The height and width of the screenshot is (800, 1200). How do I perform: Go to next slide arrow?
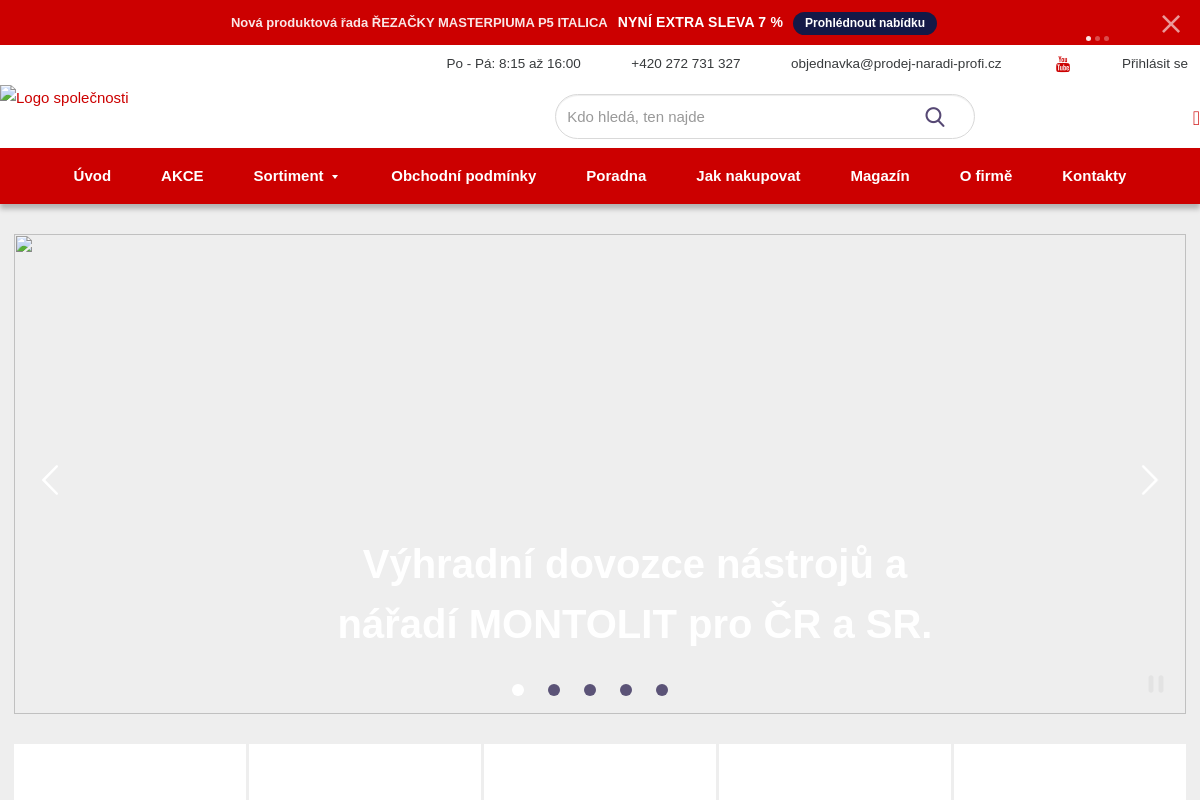point(1150,480)
